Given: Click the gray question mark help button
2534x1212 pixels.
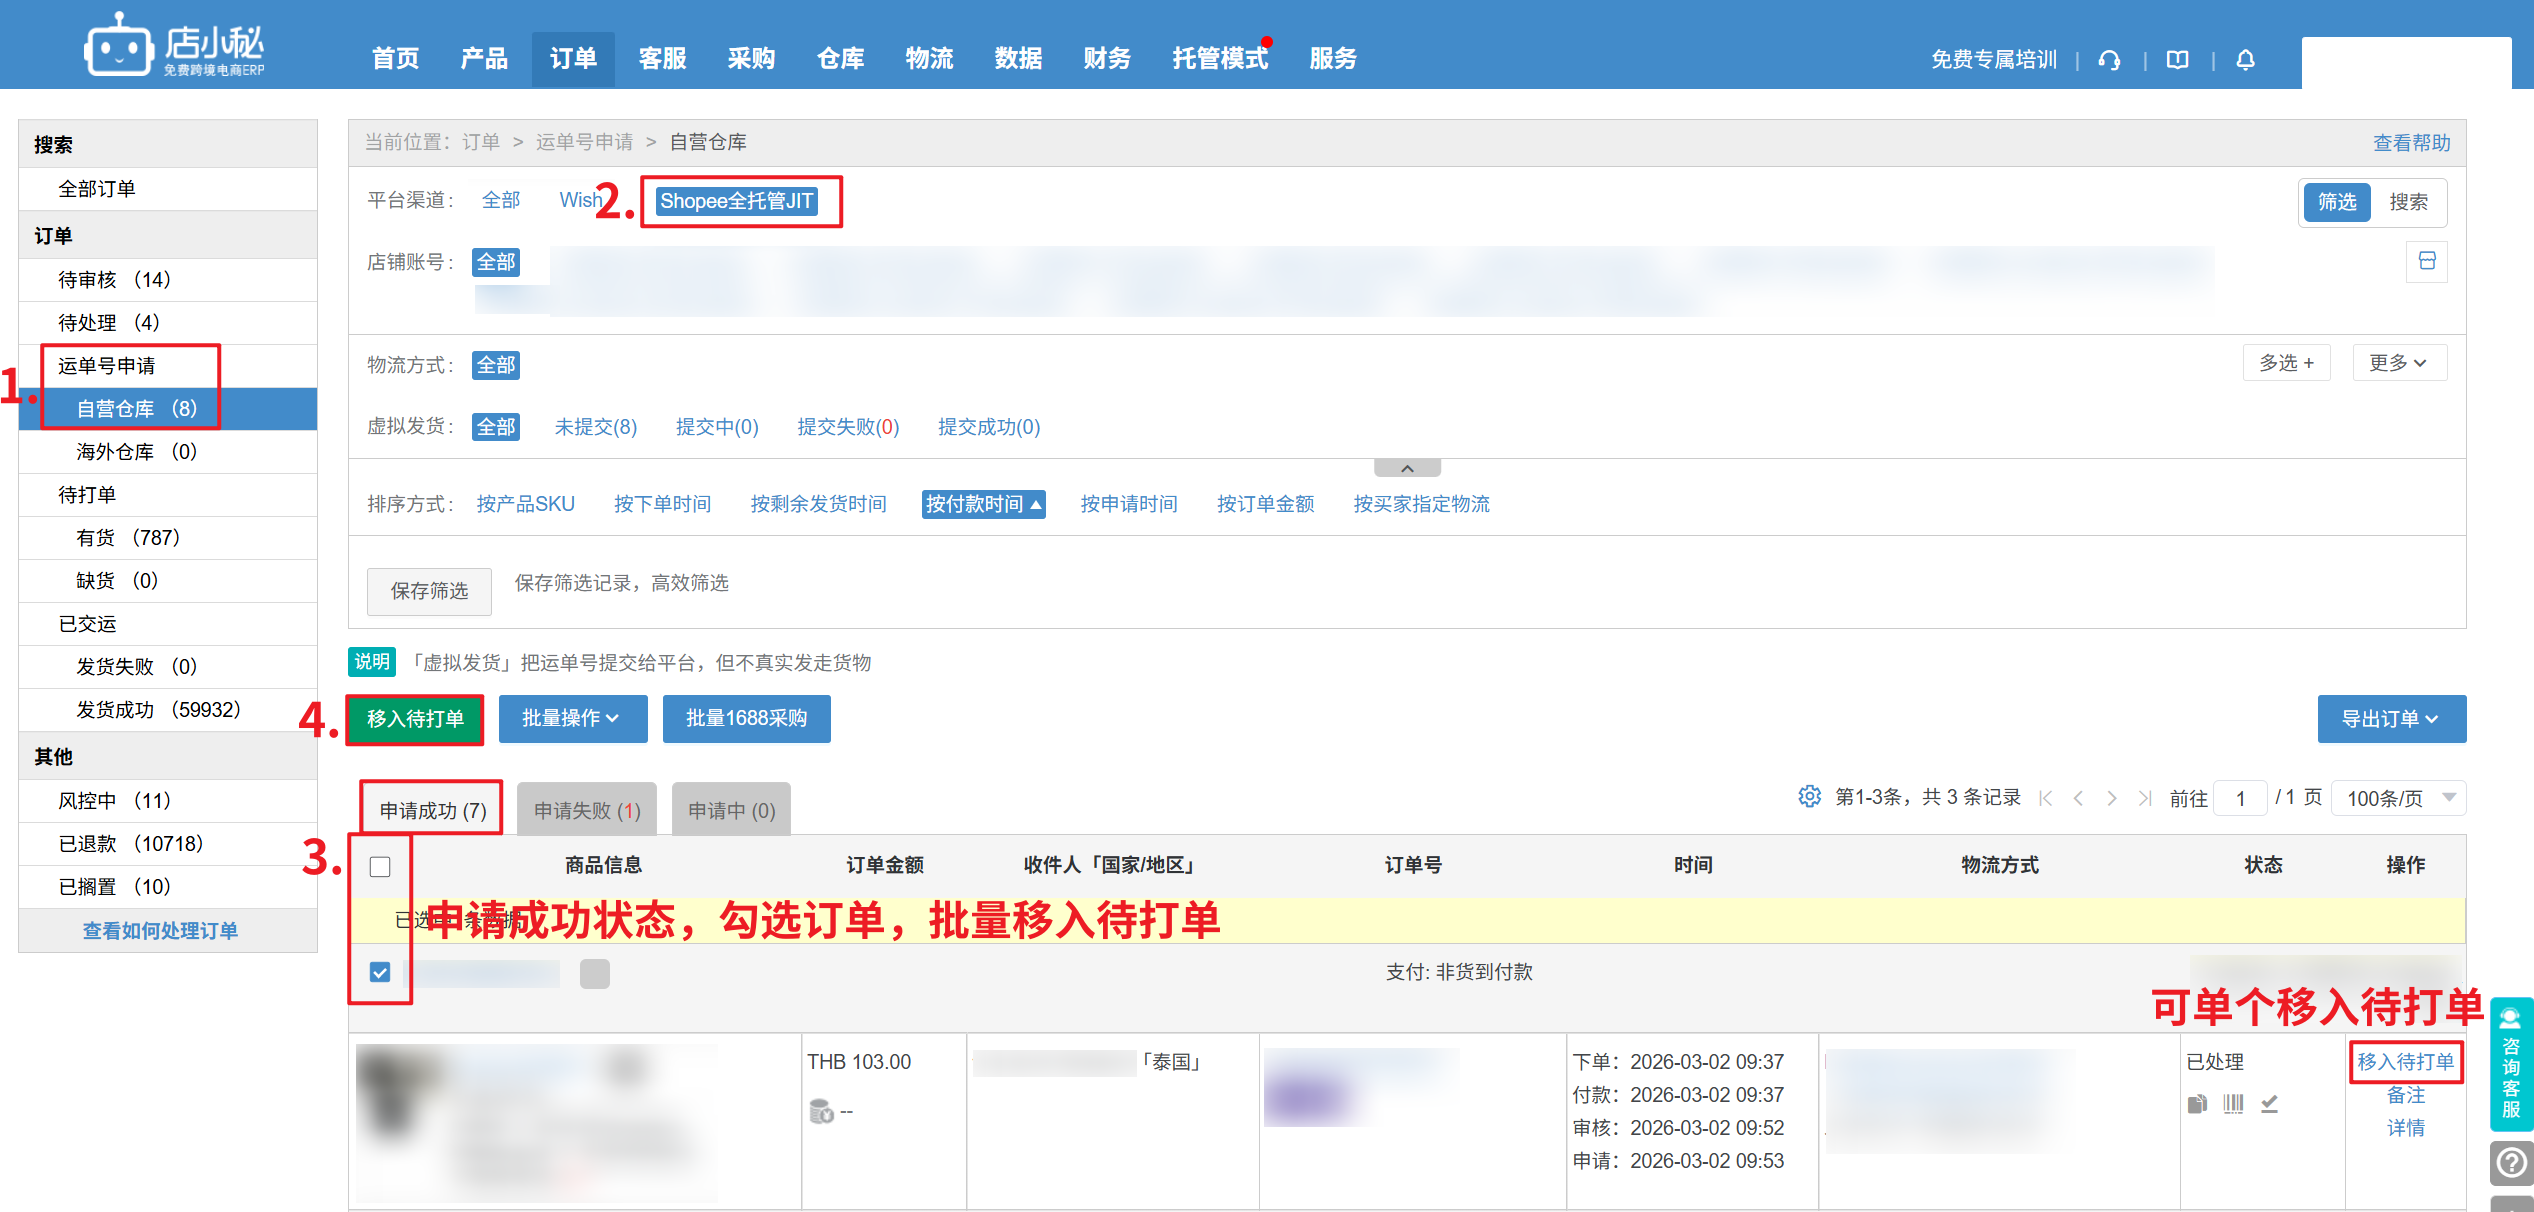Looking at the screenshot, I should [x=2511, y=1163].
